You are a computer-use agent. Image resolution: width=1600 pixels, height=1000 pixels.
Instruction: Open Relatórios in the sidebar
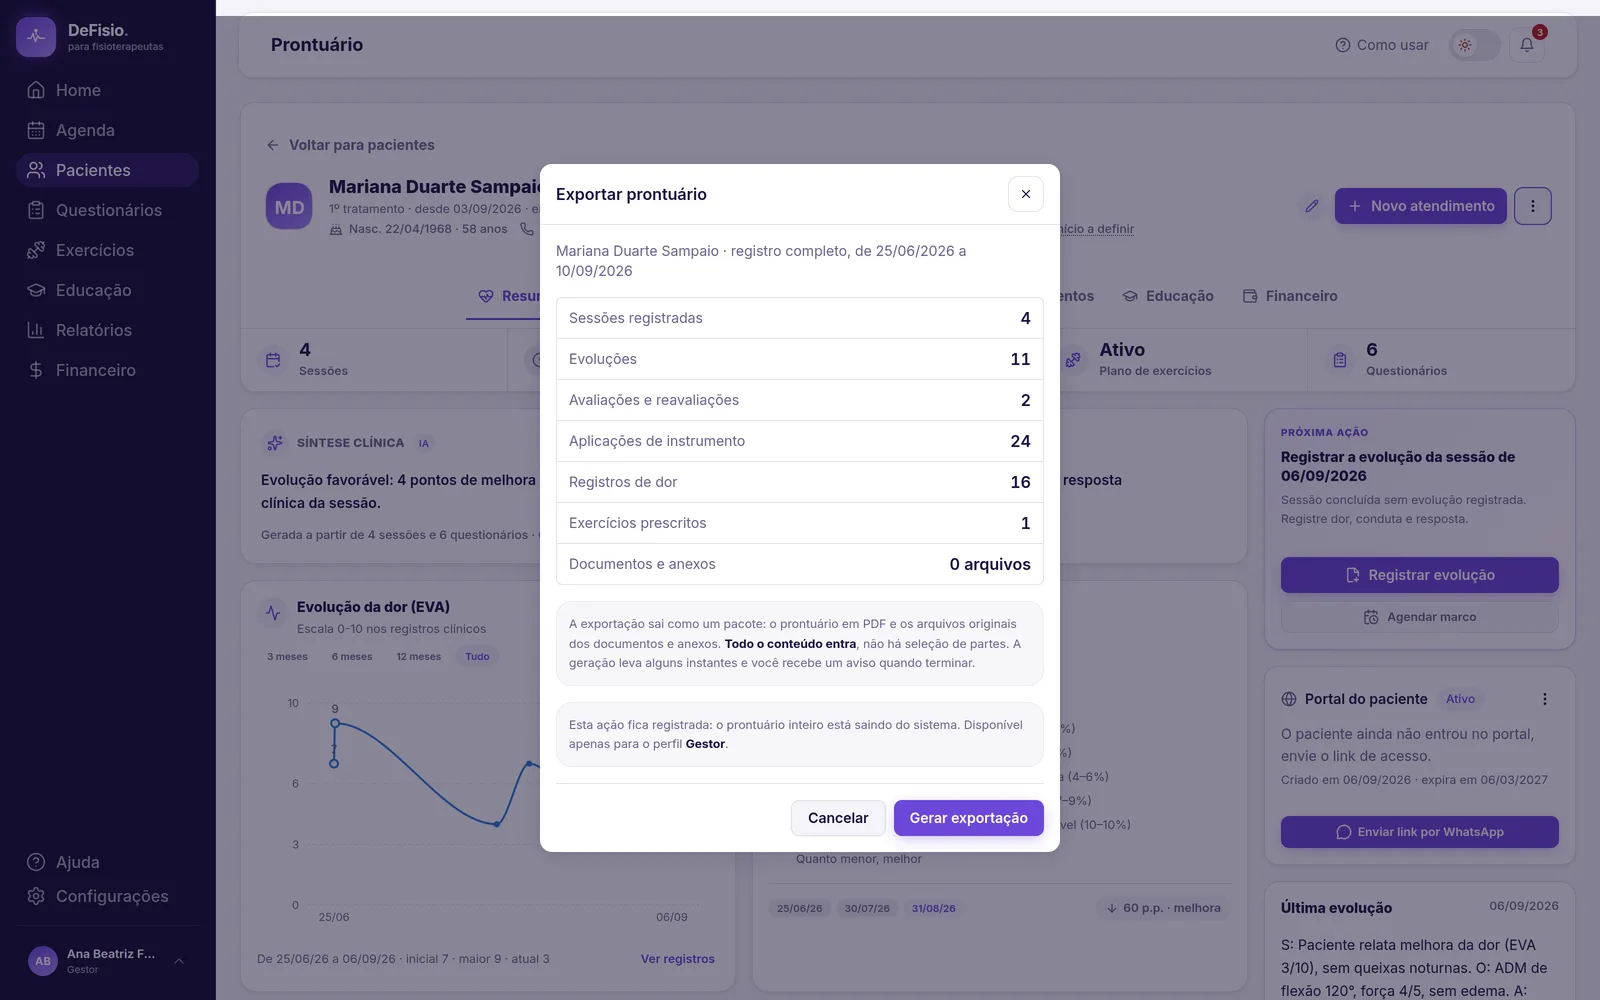(107, 330)
